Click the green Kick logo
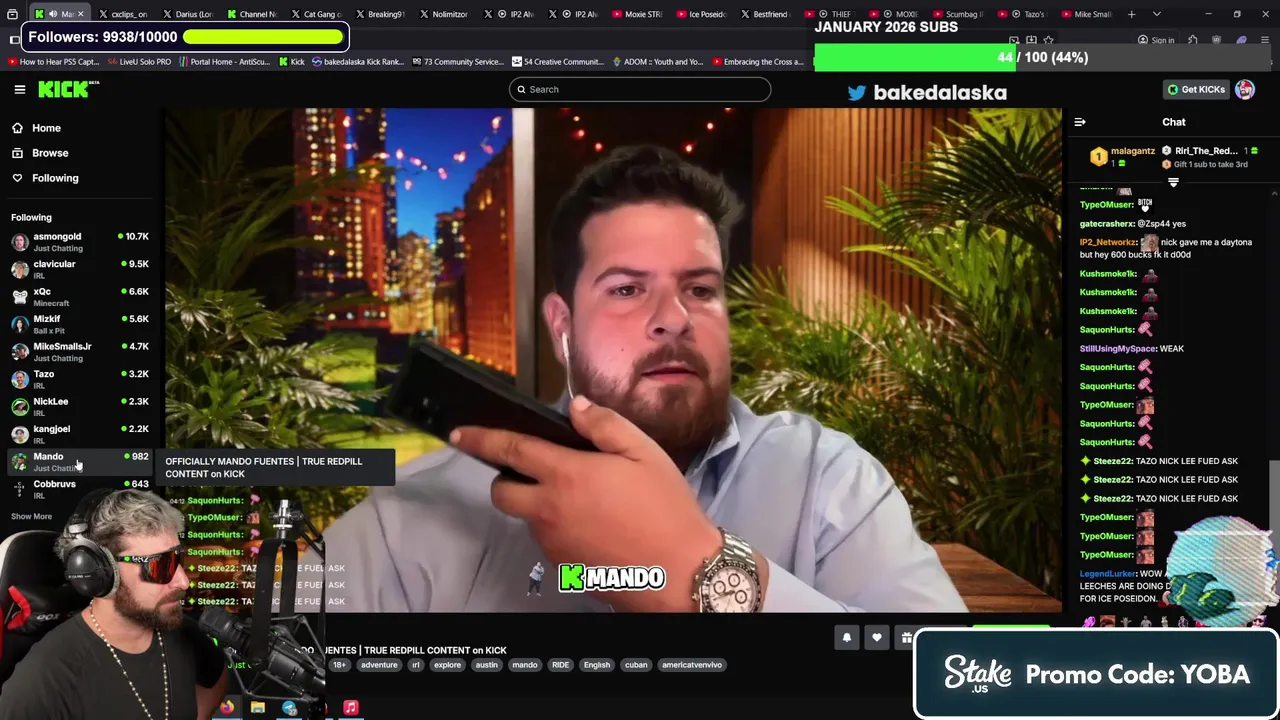The width and height of the screenshot is (1280, 720). (x=66, y=89)
